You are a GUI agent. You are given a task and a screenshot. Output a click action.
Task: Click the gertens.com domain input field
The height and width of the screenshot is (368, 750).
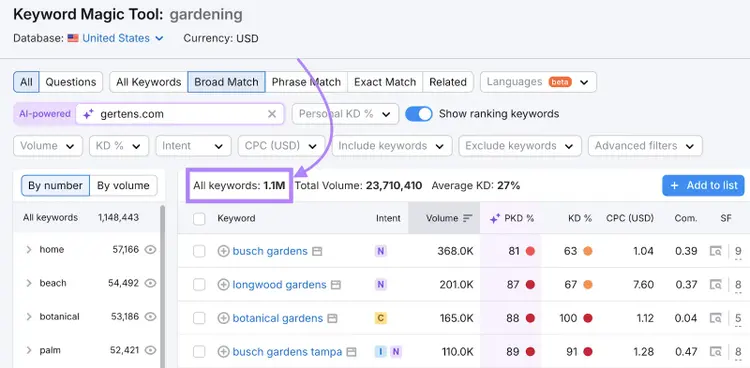point(180,114)
